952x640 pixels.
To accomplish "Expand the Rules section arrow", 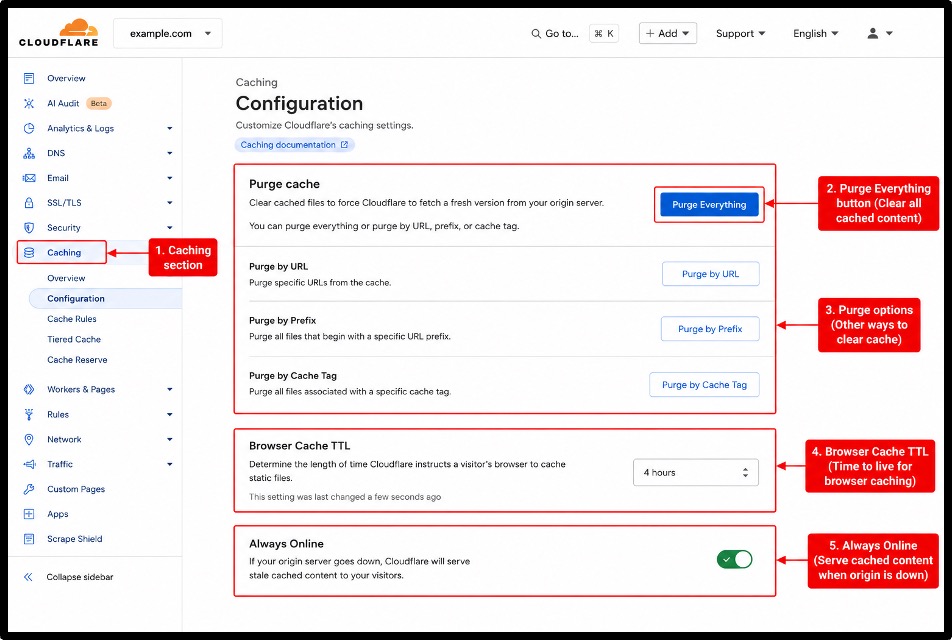I will (169, 414).
